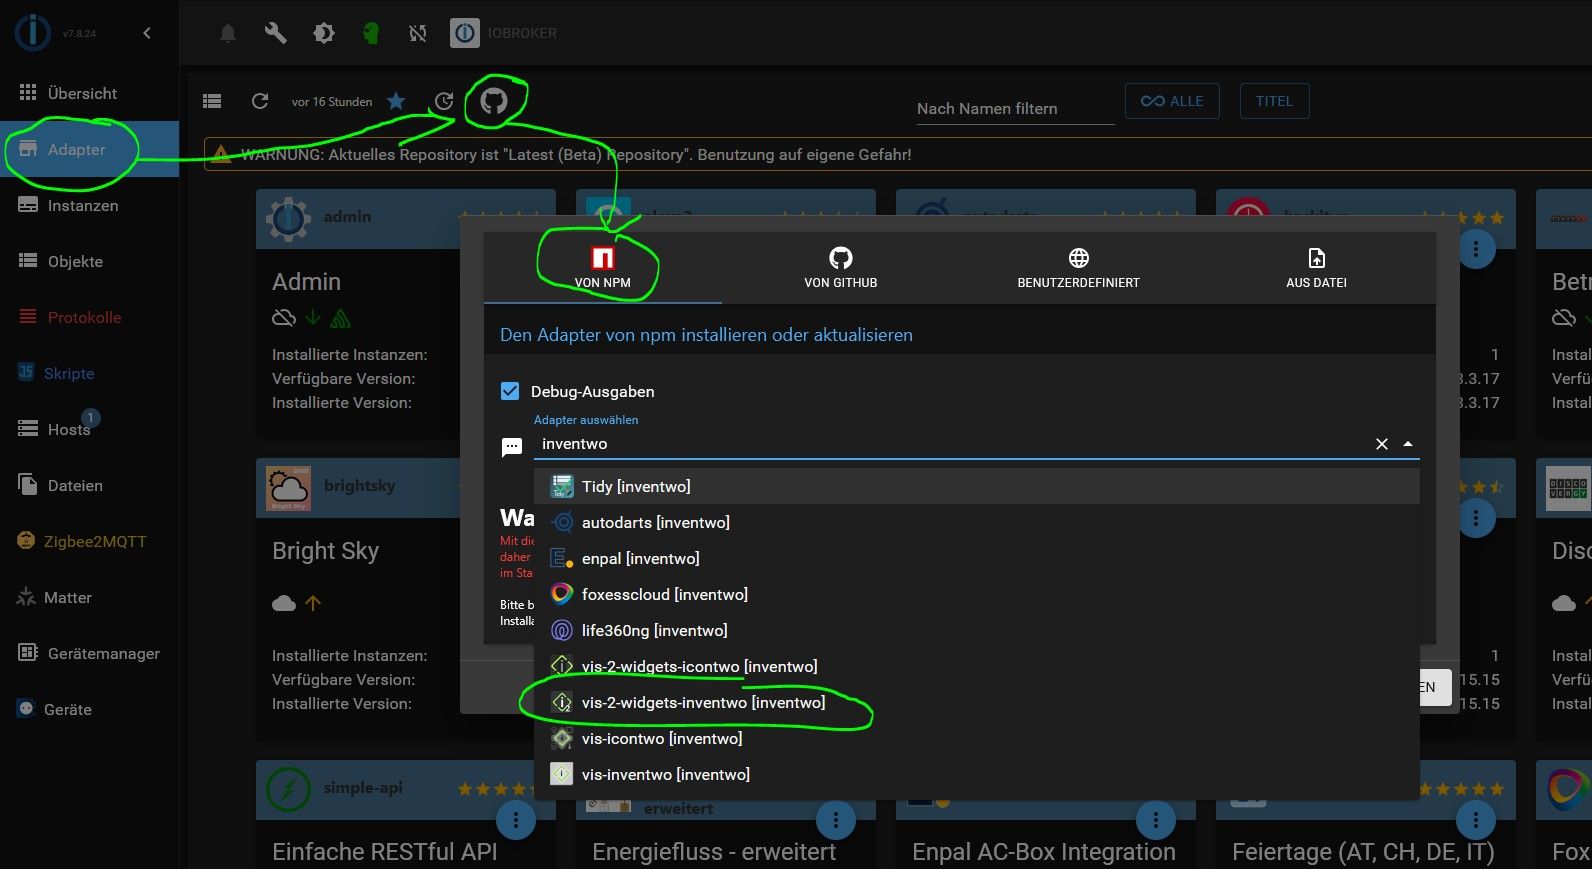1592x869 pixels.
Task: Click the 'vor 16 Stunden' timestamp text
Action: tap(332, 102)
